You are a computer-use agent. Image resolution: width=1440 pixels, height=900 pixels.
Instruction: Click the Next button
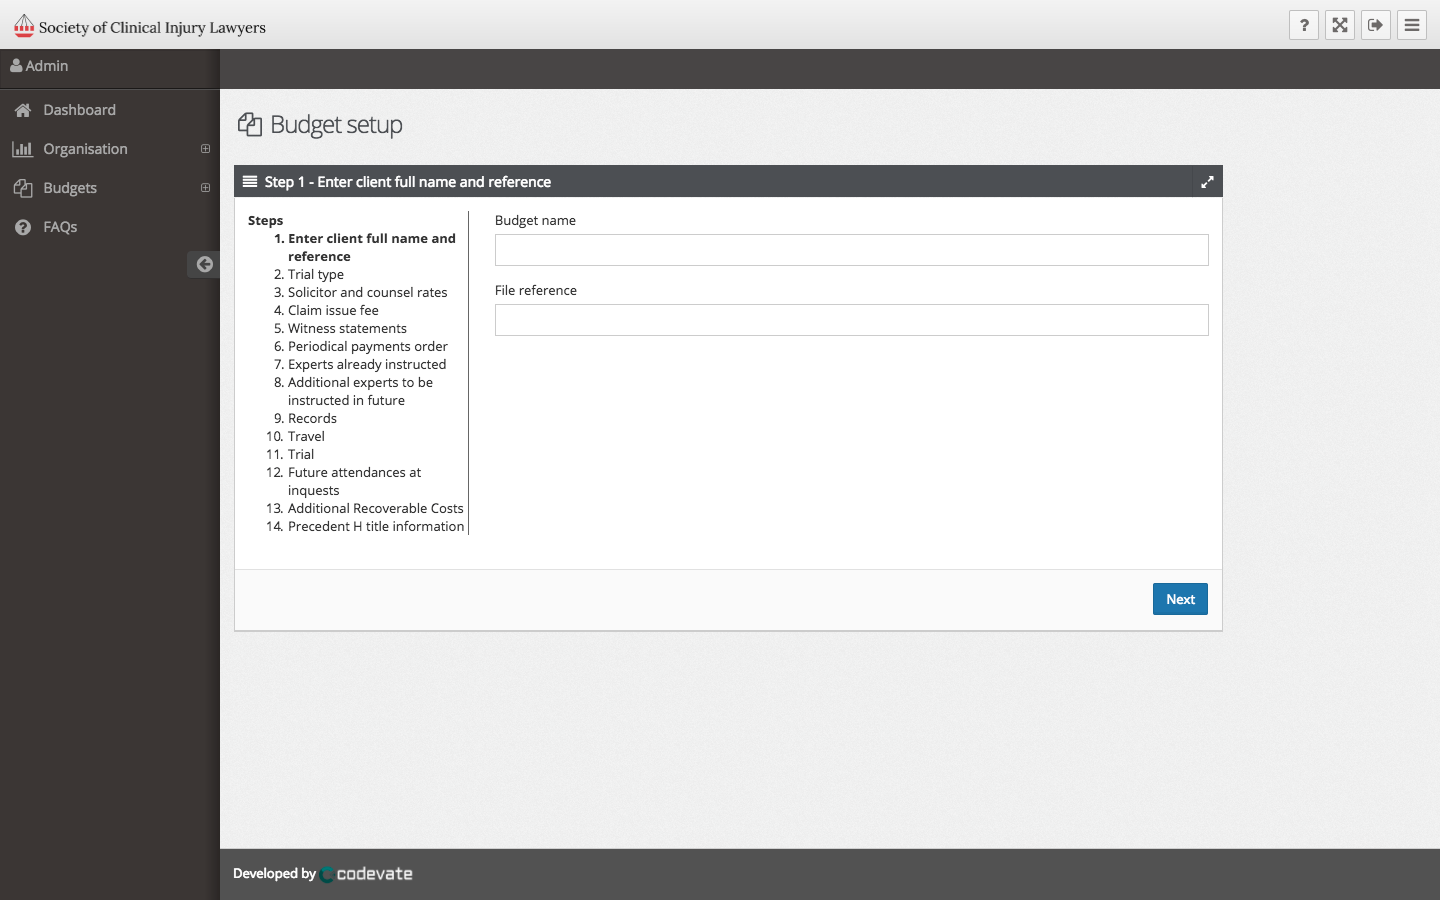(x=1180, y=599)
